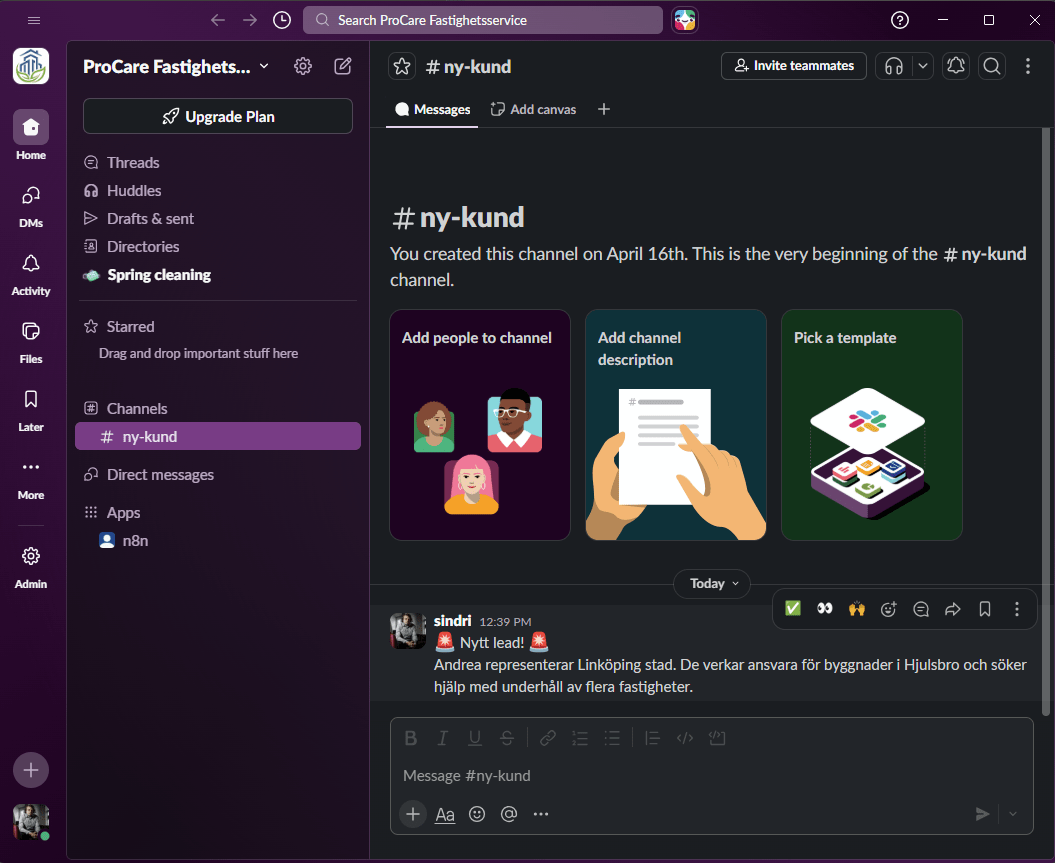
Task: Go forward in history arrow
Action: [250, 20]
